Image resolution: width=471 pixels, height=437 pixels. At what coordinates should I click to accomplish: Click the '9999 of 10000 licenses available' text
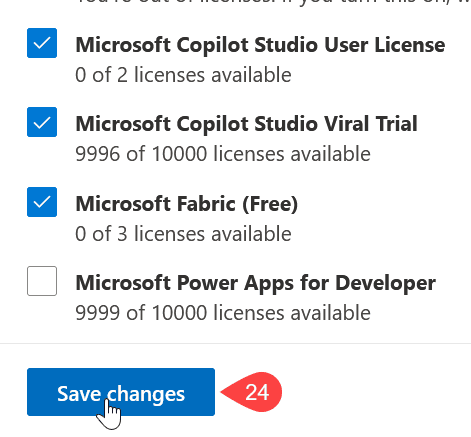223,313
